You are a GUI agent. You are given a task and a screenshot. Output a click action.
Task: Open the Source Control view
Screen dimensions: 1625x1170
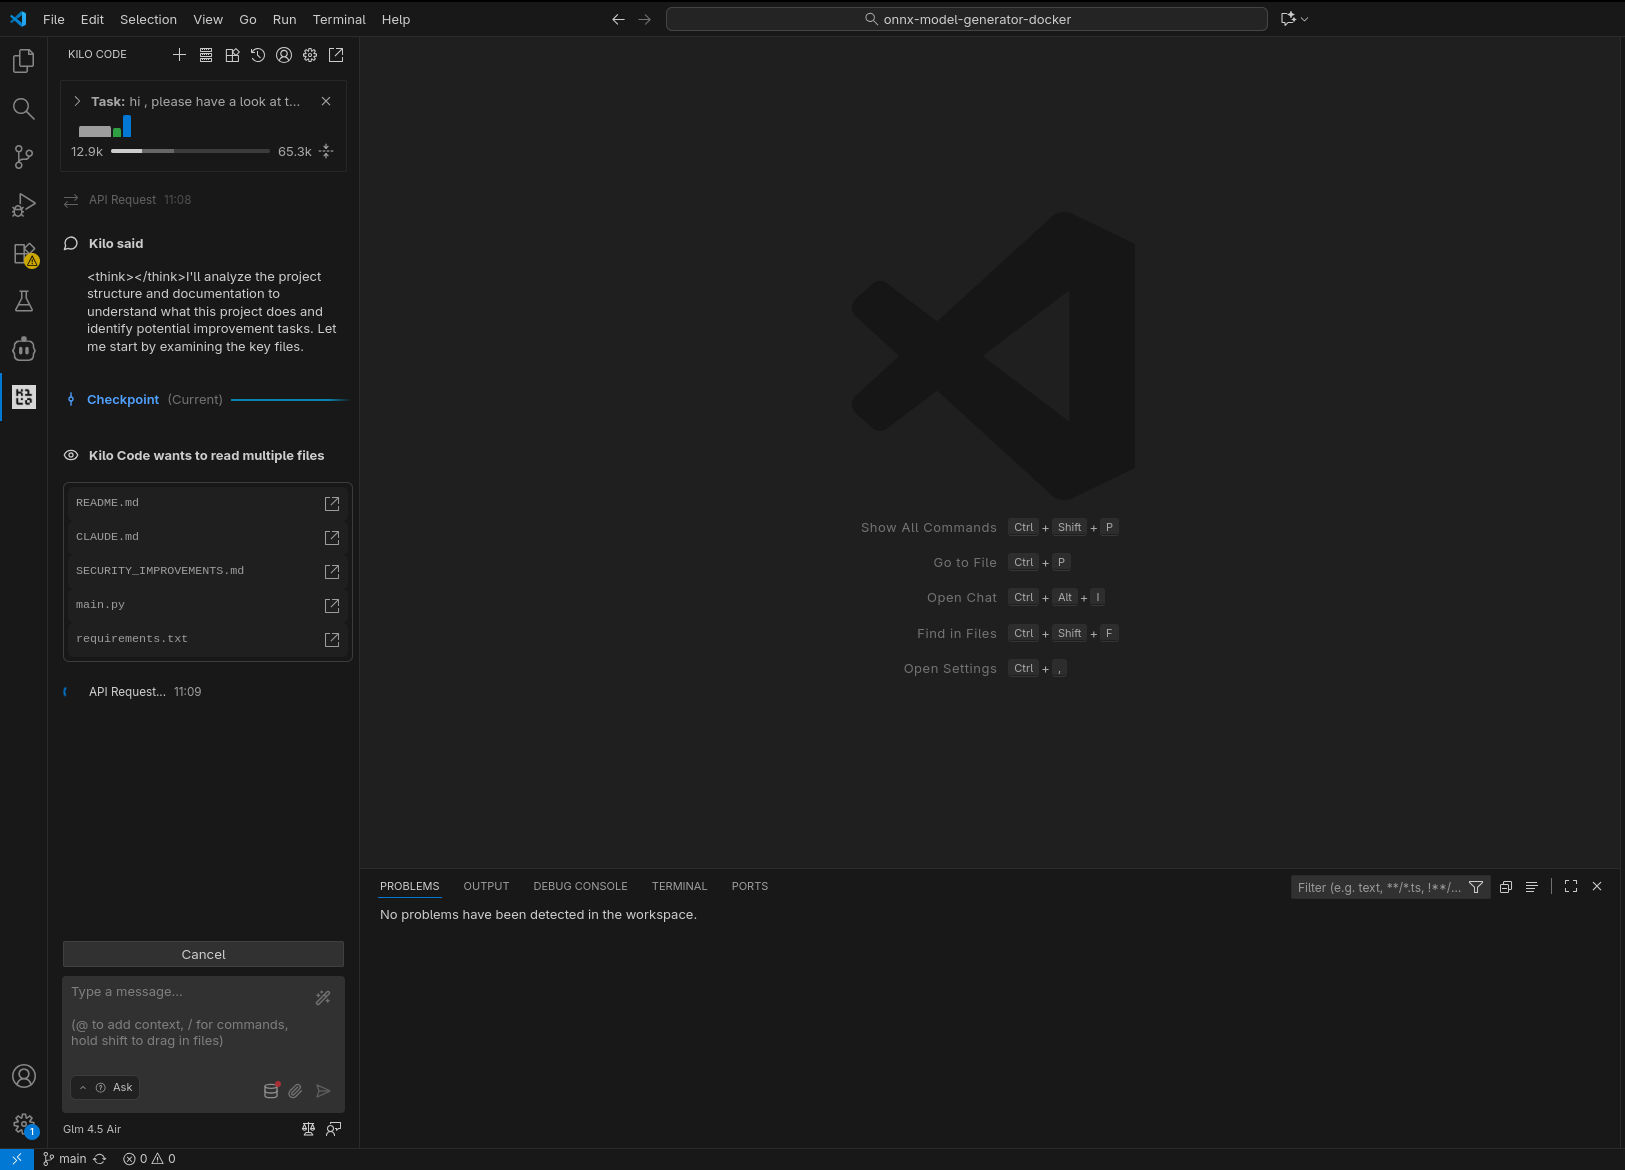pyautogui.click(x=23, y=157)
